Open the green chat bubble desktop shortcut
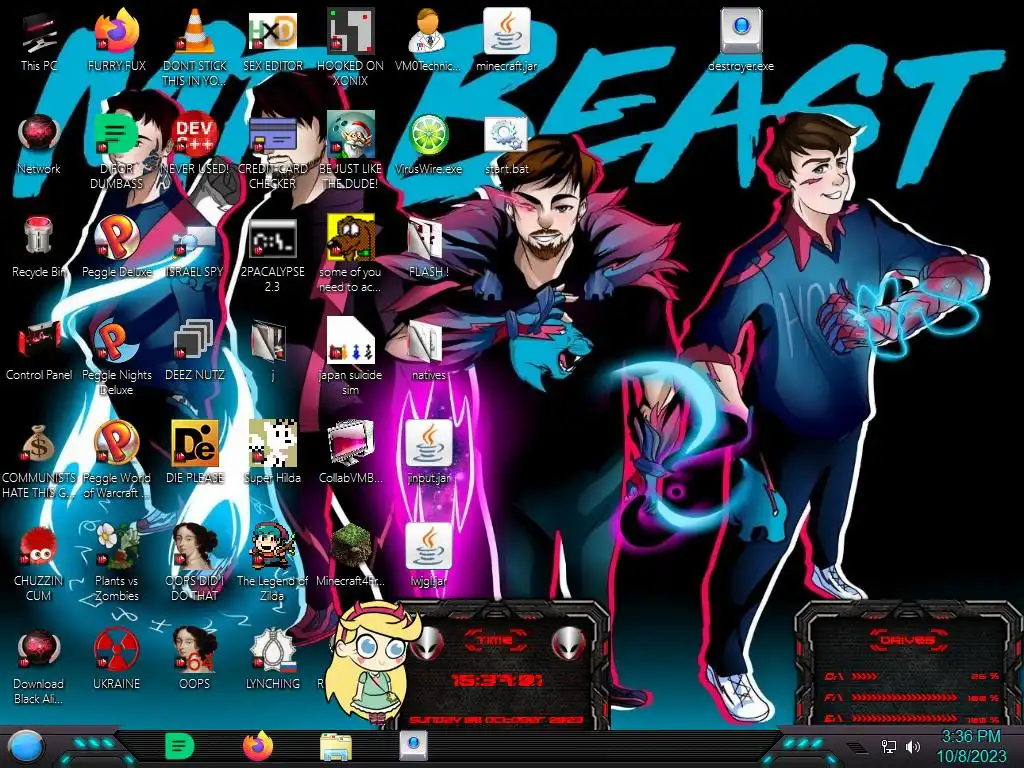This screenshot has width=1024, height=768. click(116, 150)
